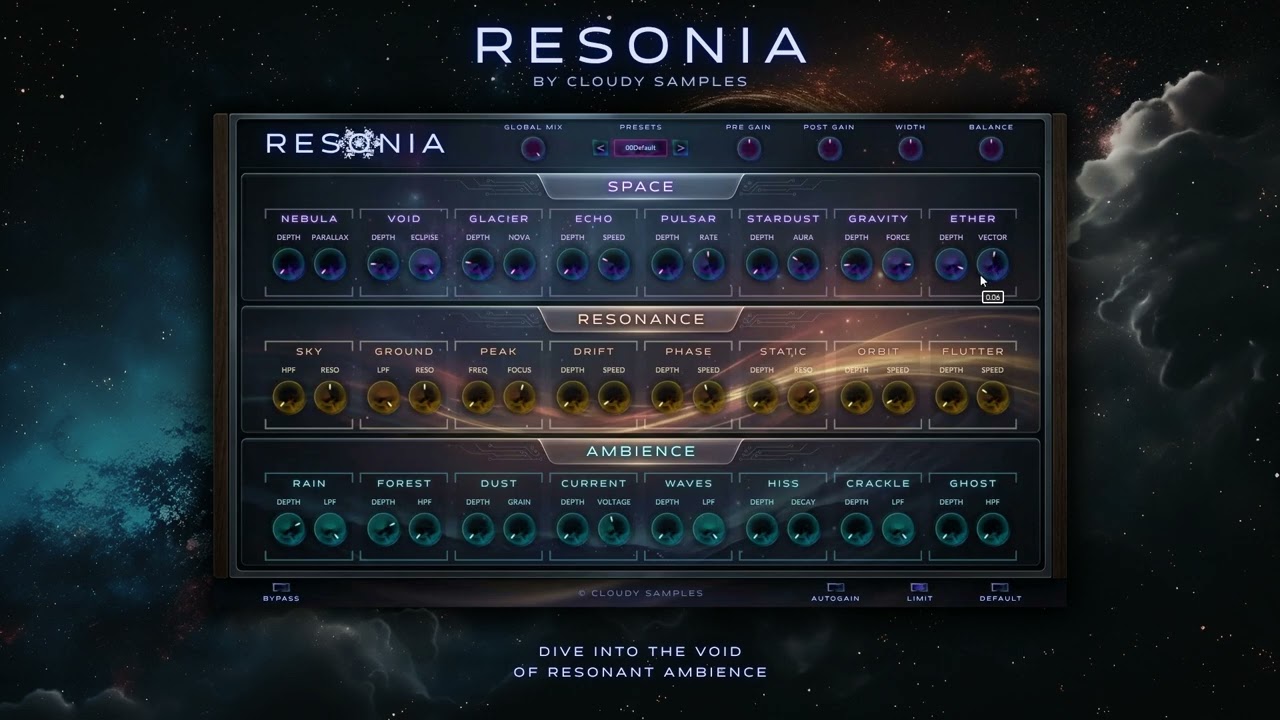Click the Crackle LPF knob
This screenshot has width=1280, height=720.
pyautogui.click(x=898, y=529)
